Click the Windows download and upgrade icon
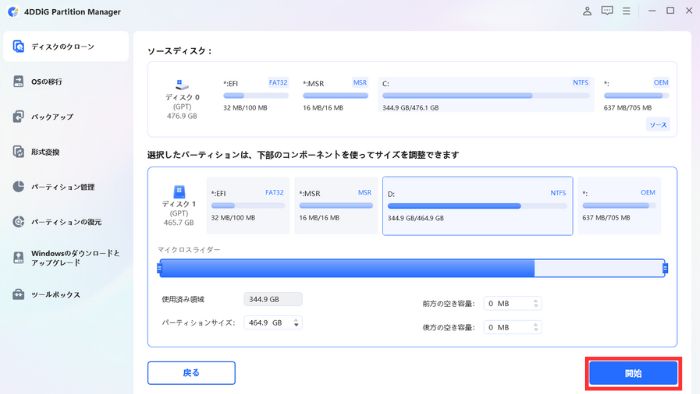Screen dimensions: 700x394 [18, 257]
